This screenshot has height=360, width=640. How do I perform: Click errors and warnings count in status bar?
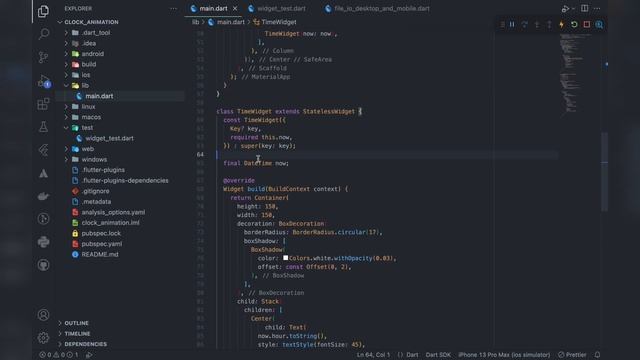(x=59, y=355)
